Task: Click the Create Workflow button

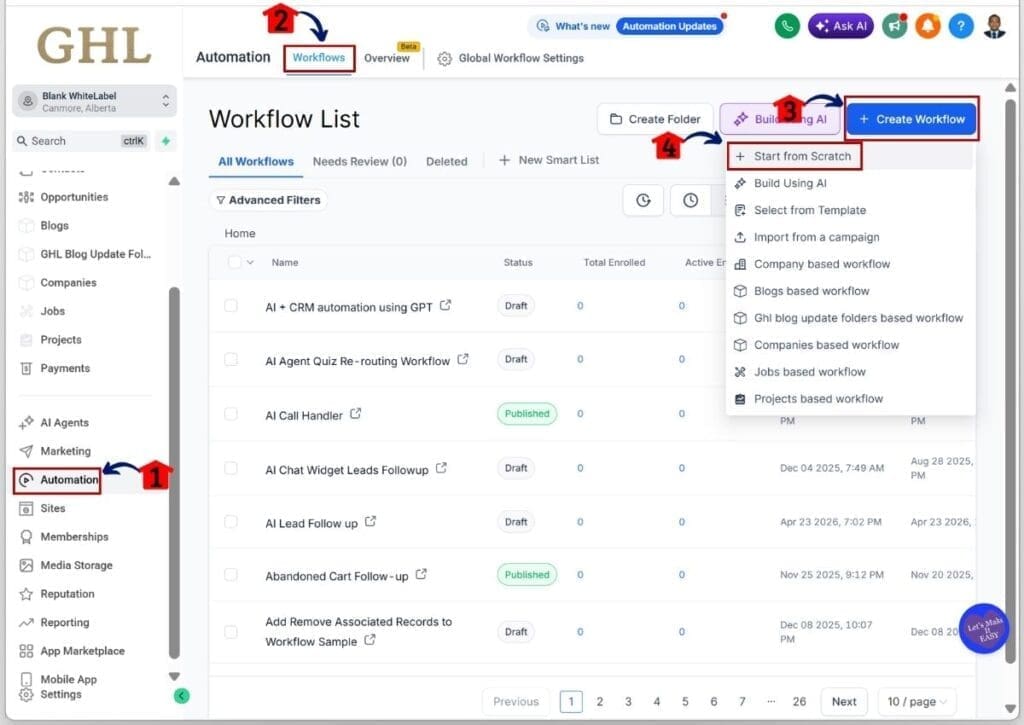Action: [x=912, y=119]
